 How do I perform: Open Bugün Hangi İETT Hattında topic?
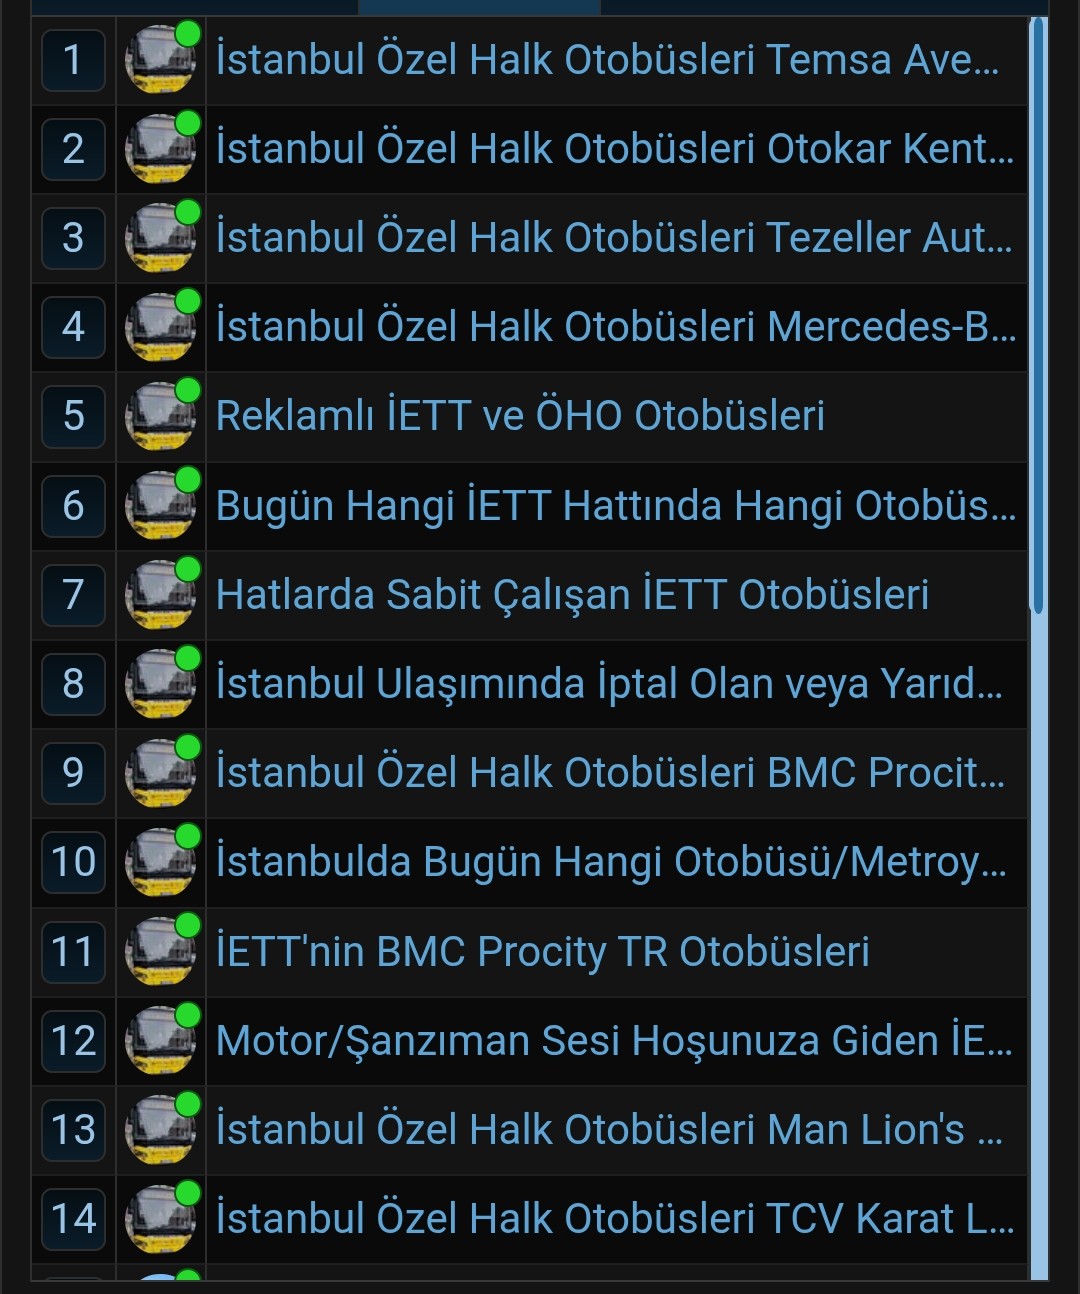(x=616, y=506)
